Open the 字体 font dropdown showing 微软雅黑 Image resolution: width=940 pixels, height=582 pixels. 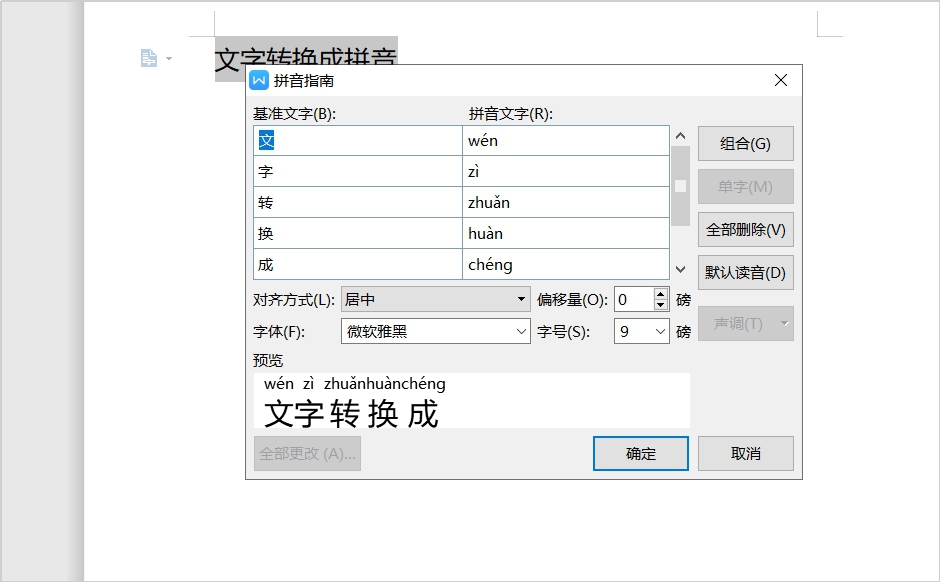pos(521,331)
